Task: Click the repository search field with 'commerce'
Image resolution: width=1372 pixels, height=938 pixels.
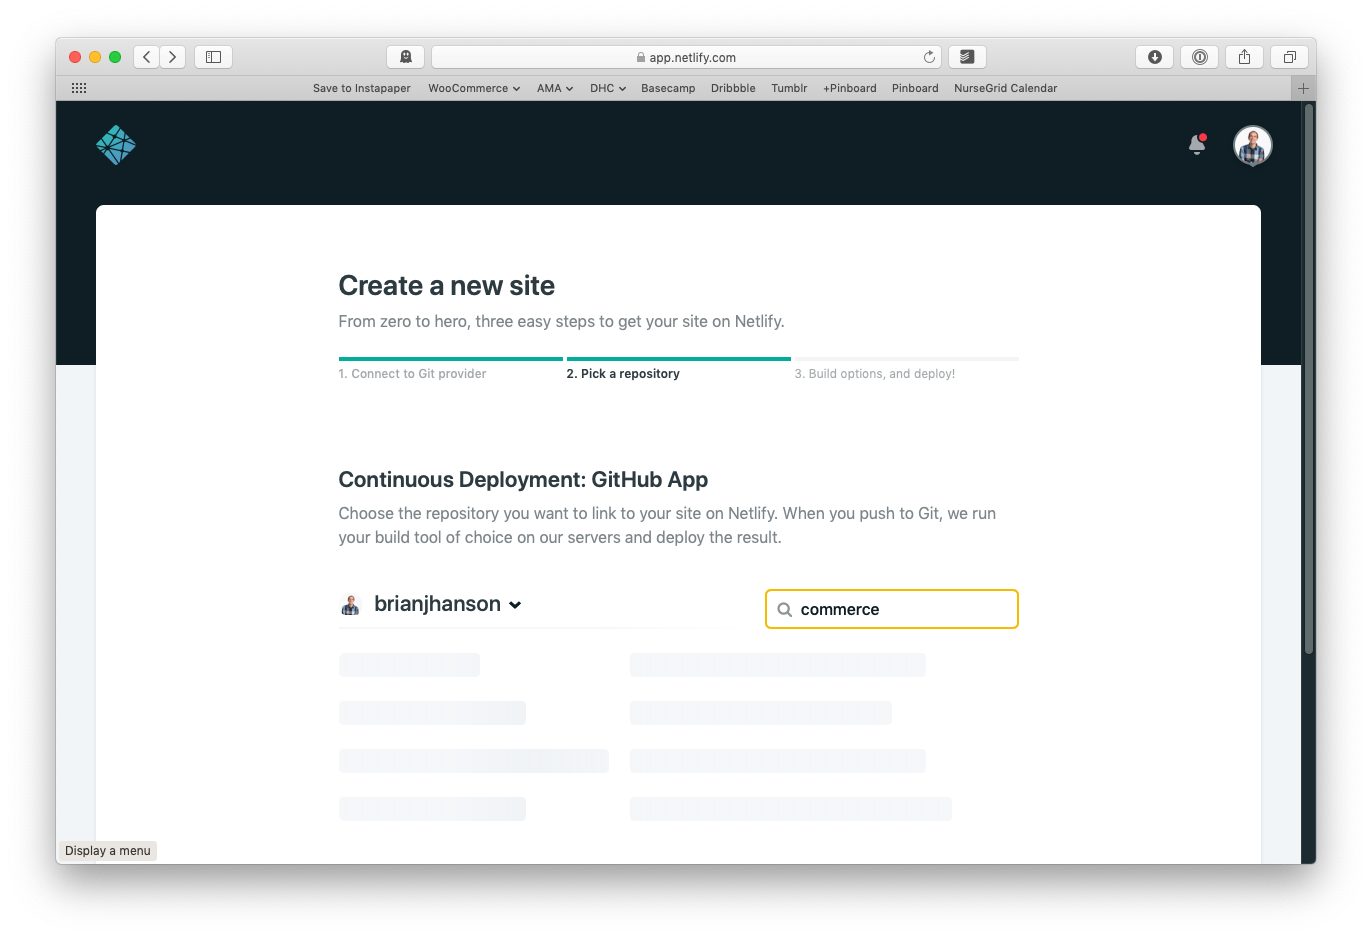Action: tap(892, 609)
